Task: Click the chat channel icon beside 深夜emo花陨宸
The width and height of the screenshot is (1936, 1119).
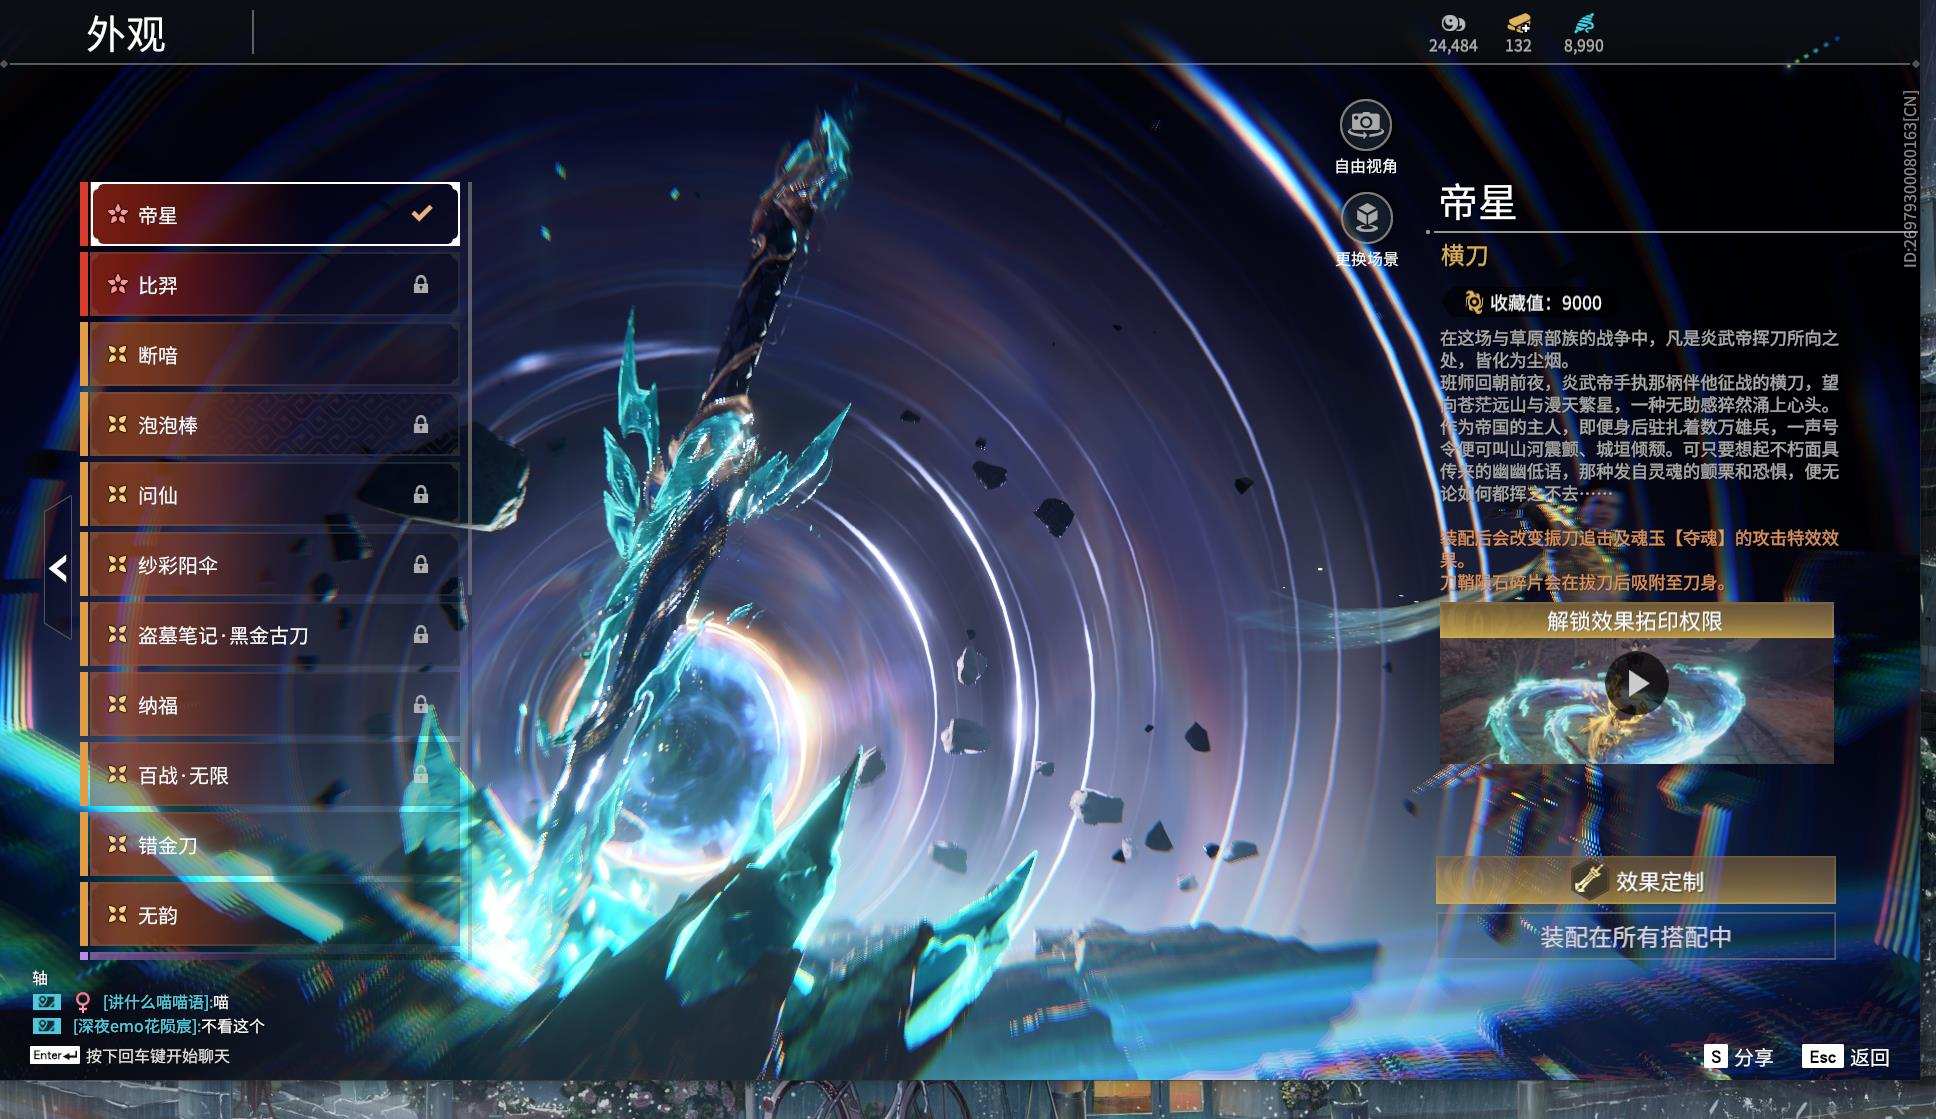Action: [47, 1025]
